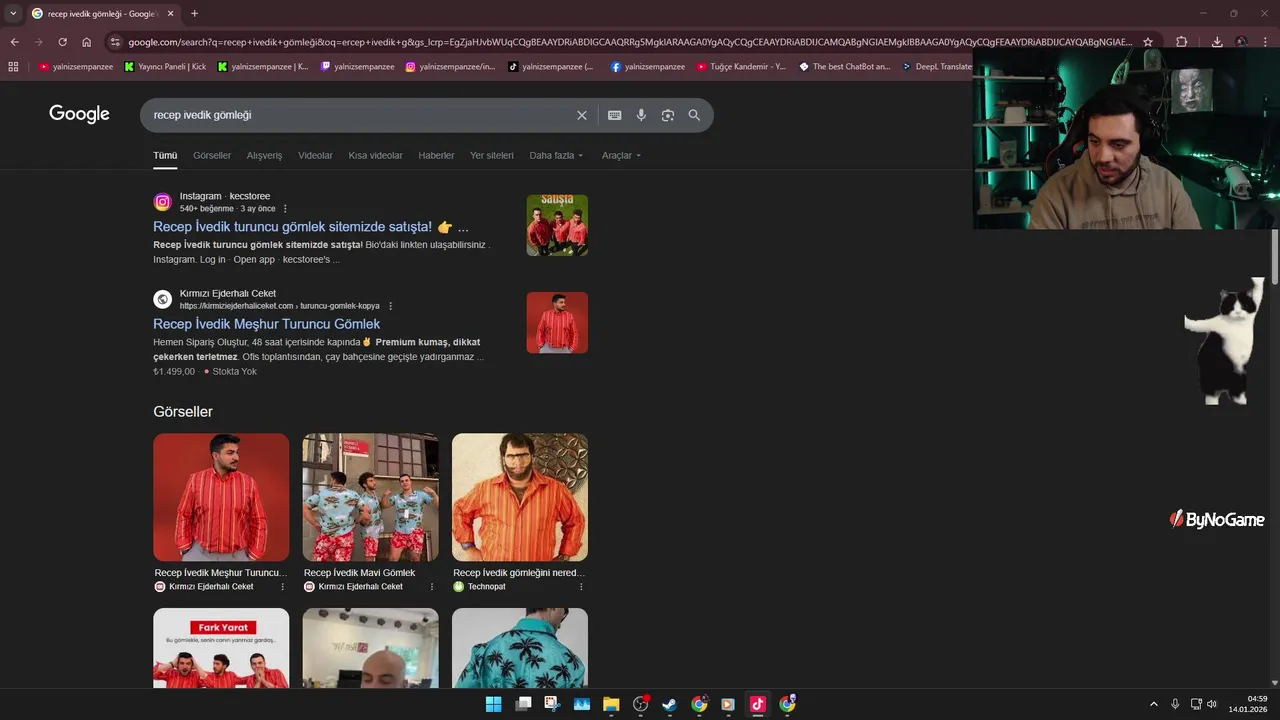View site information icon in the address bar
The width and height of the screenshot is (1280, 720).
point(115,42)
